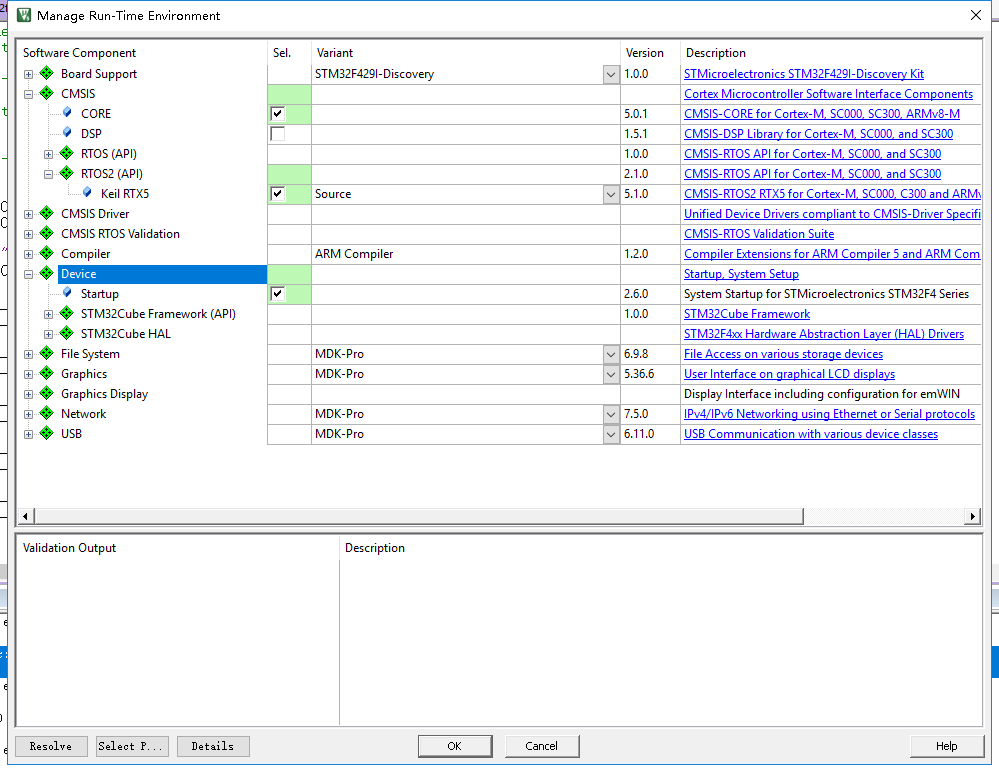
Task: Collapse the CMSIS tree node
Action: (x=28, y=94)
